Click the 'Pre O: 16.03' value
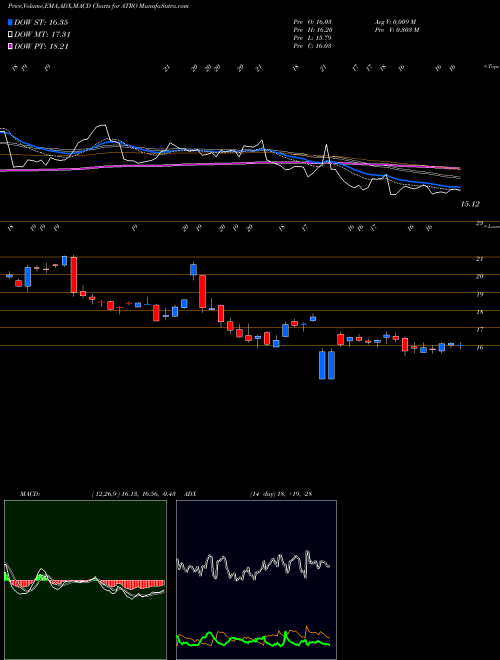500x660 pixels. [312, 22]
